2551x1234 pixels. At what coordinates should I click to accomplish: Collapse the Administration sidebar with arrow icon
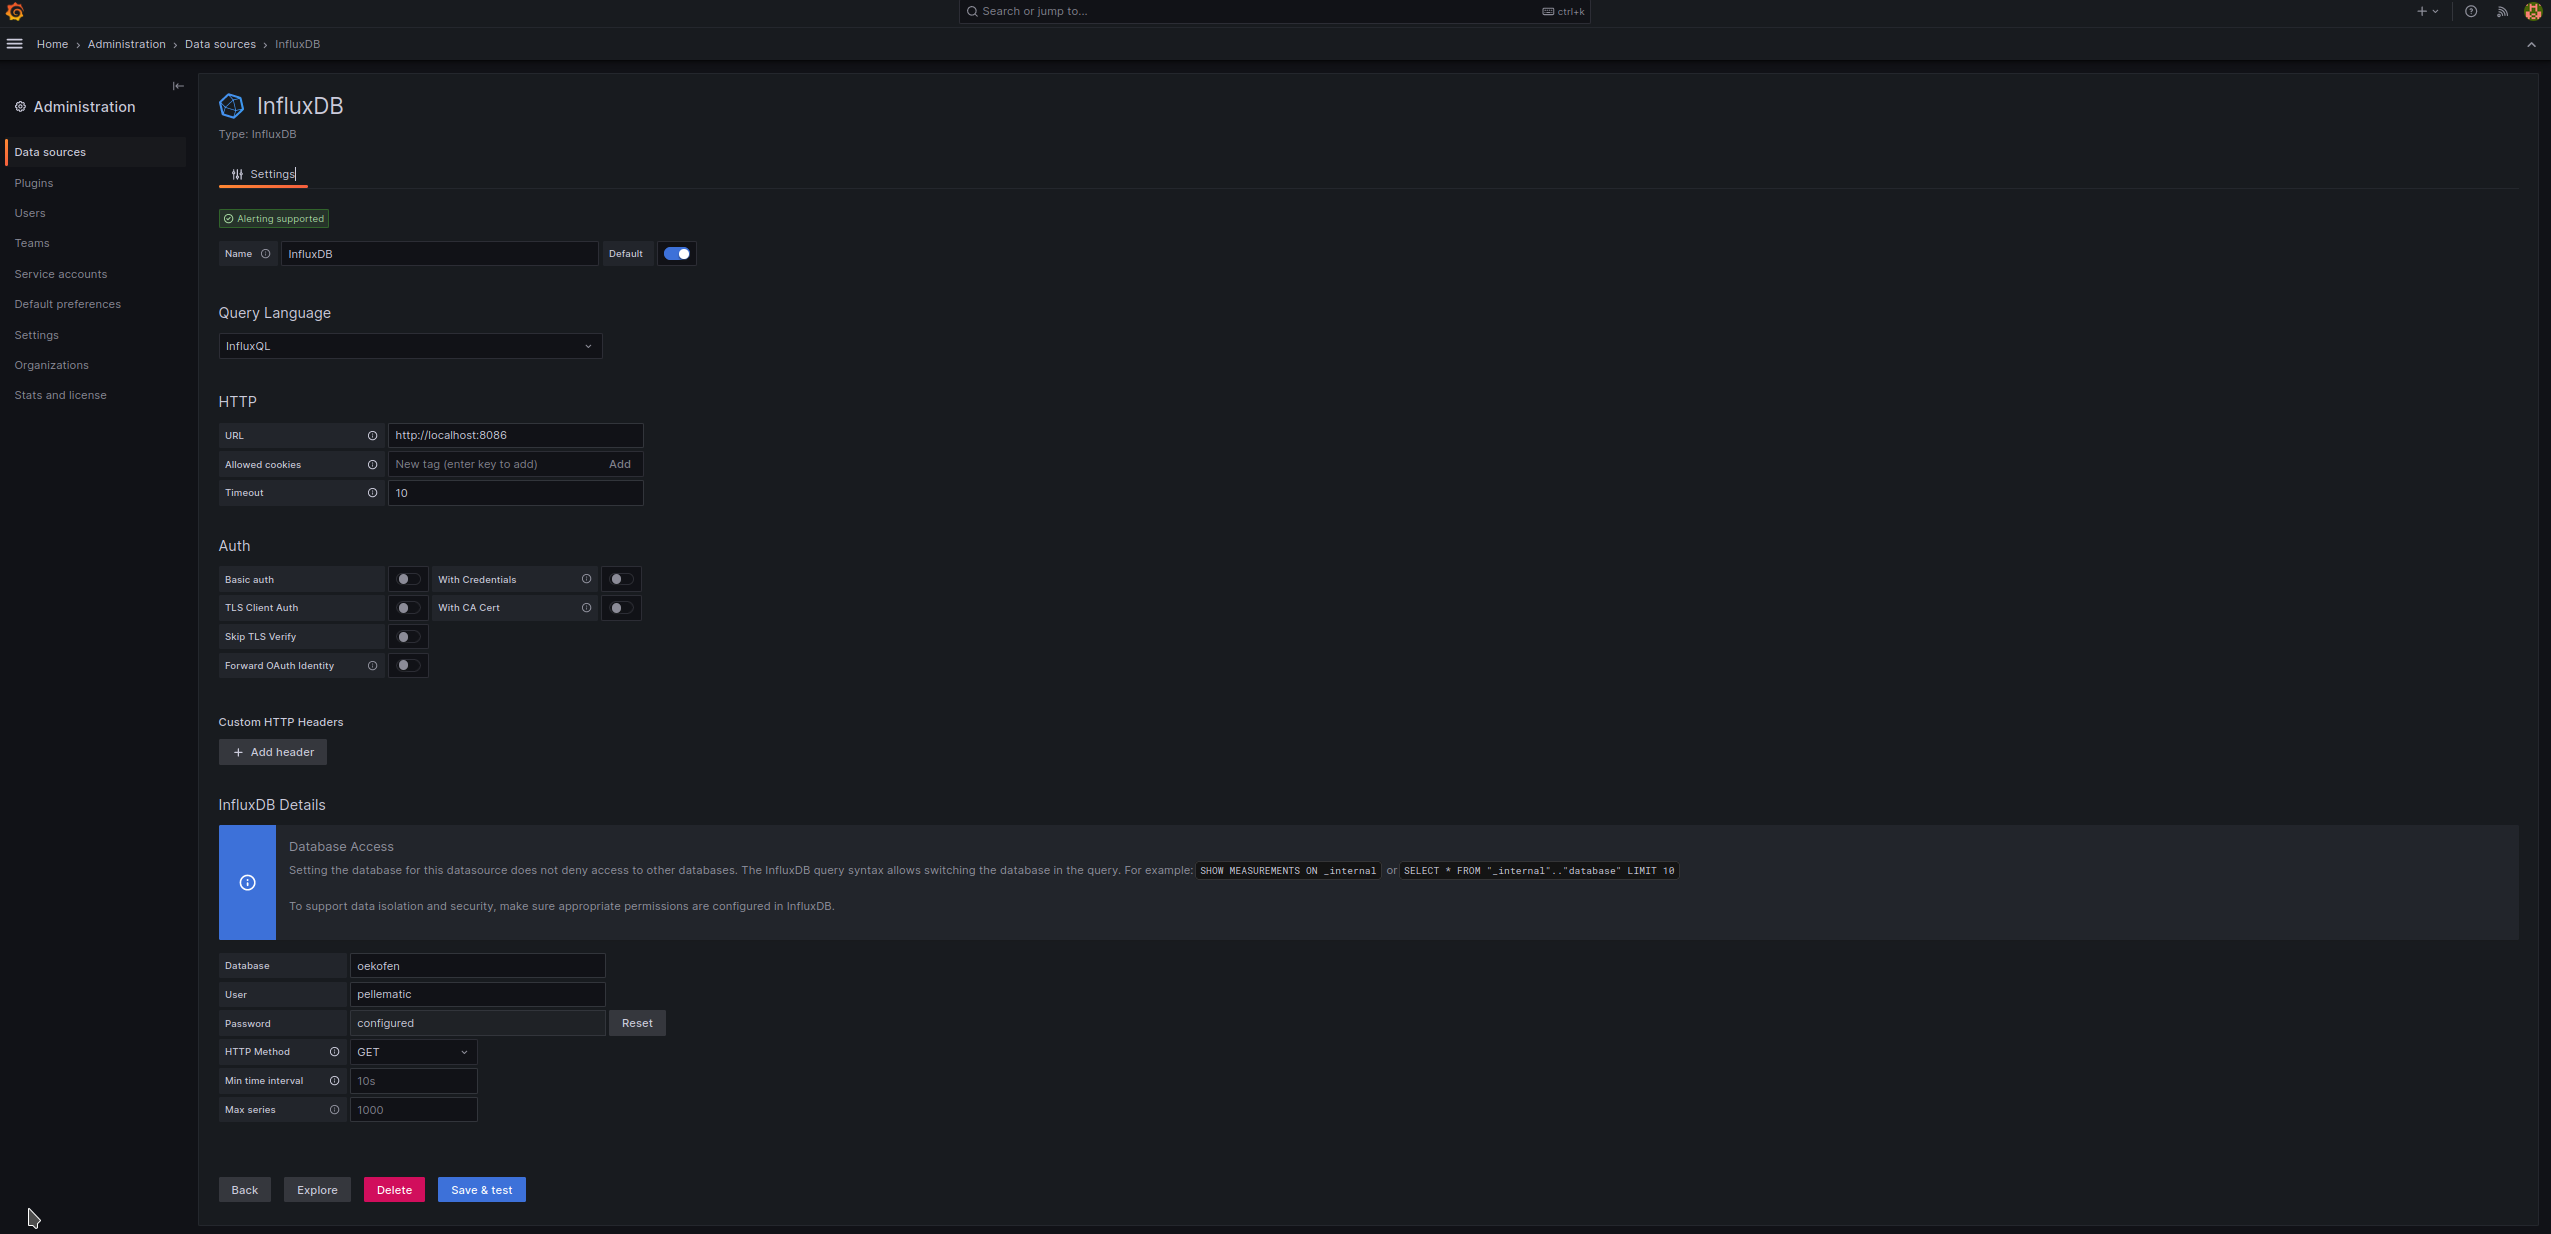[x=178, y=86]
